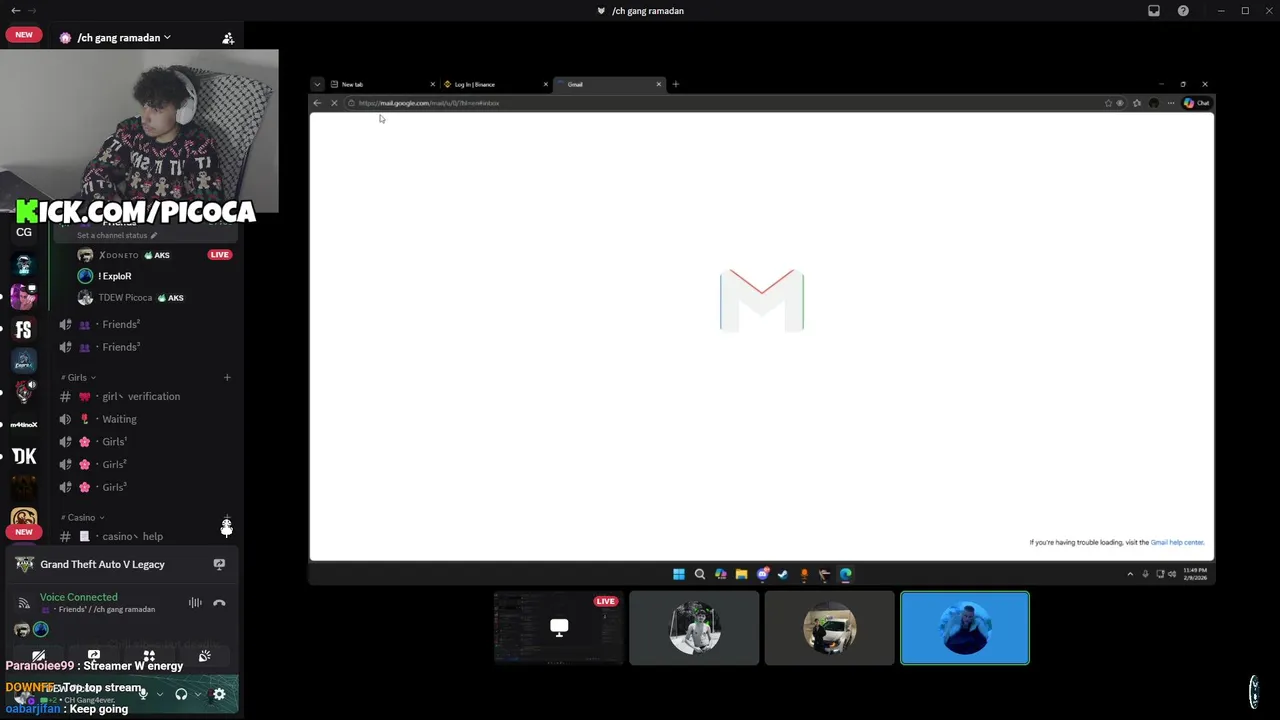Show hidden tray icons chevron
This screenshot has height=720, width=1280.
click(1130, 574)
